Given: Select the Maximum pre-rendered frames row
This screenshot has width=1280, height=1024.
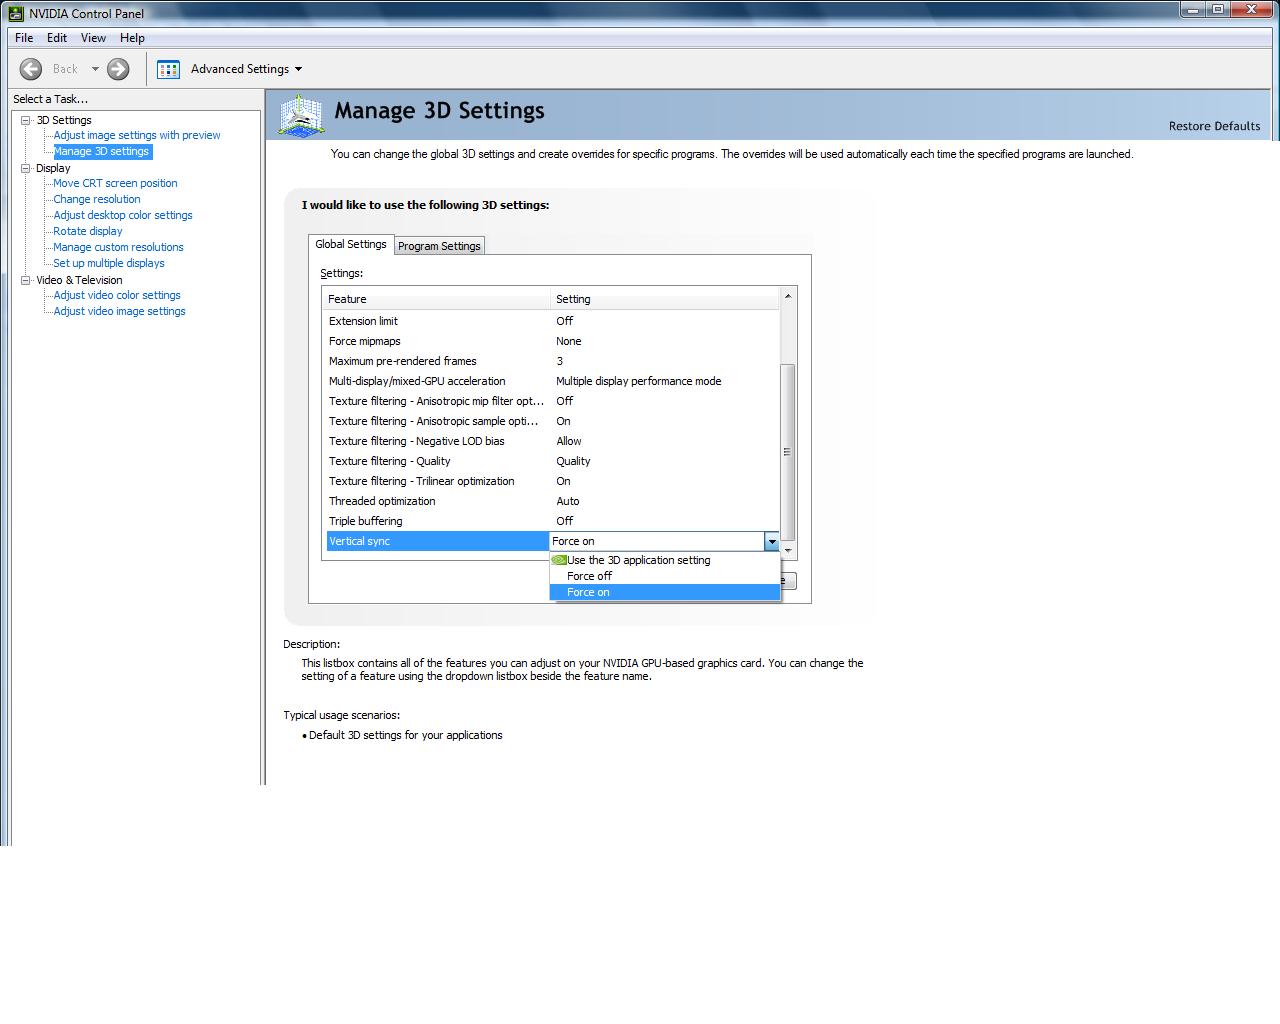Looking at the screenshot, I should (x=551, y=361).
